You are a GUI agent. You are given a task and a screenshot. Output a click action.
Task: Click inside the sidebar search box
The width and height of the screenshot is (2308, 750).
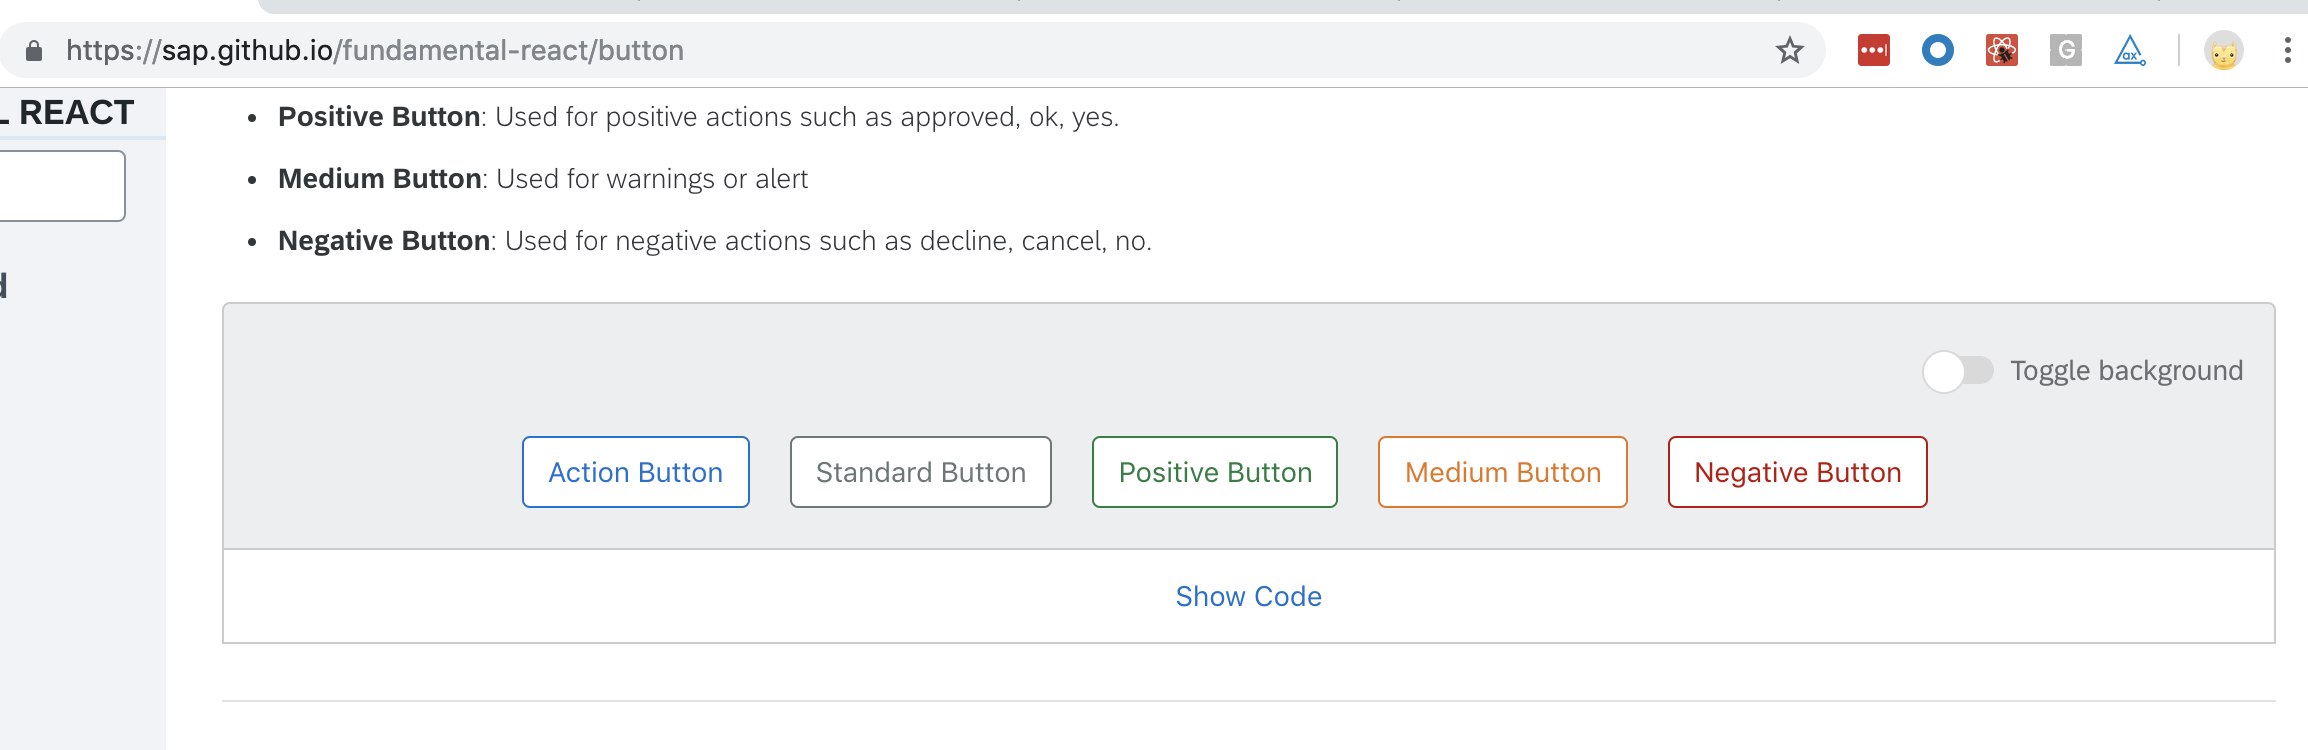60,185
